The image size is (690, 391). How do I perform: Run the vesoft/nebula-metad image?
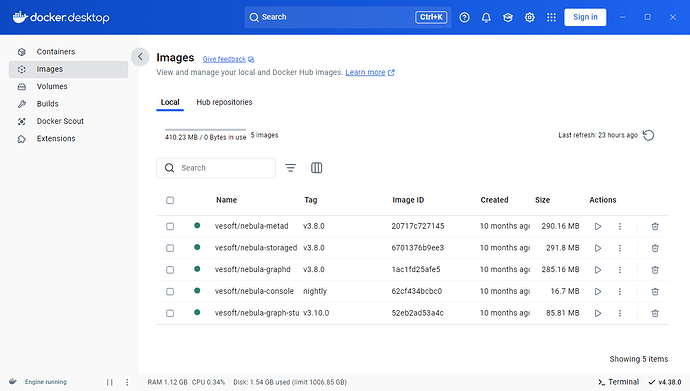click(598, 227)
